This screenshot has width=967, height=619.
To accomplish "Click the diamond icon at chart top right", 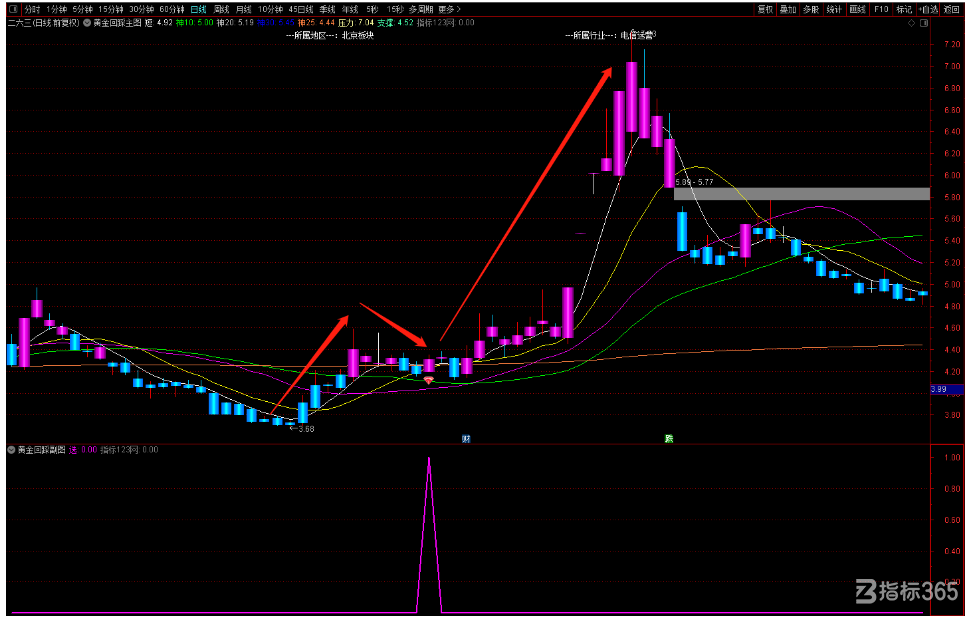I will [x=911, y=23].
